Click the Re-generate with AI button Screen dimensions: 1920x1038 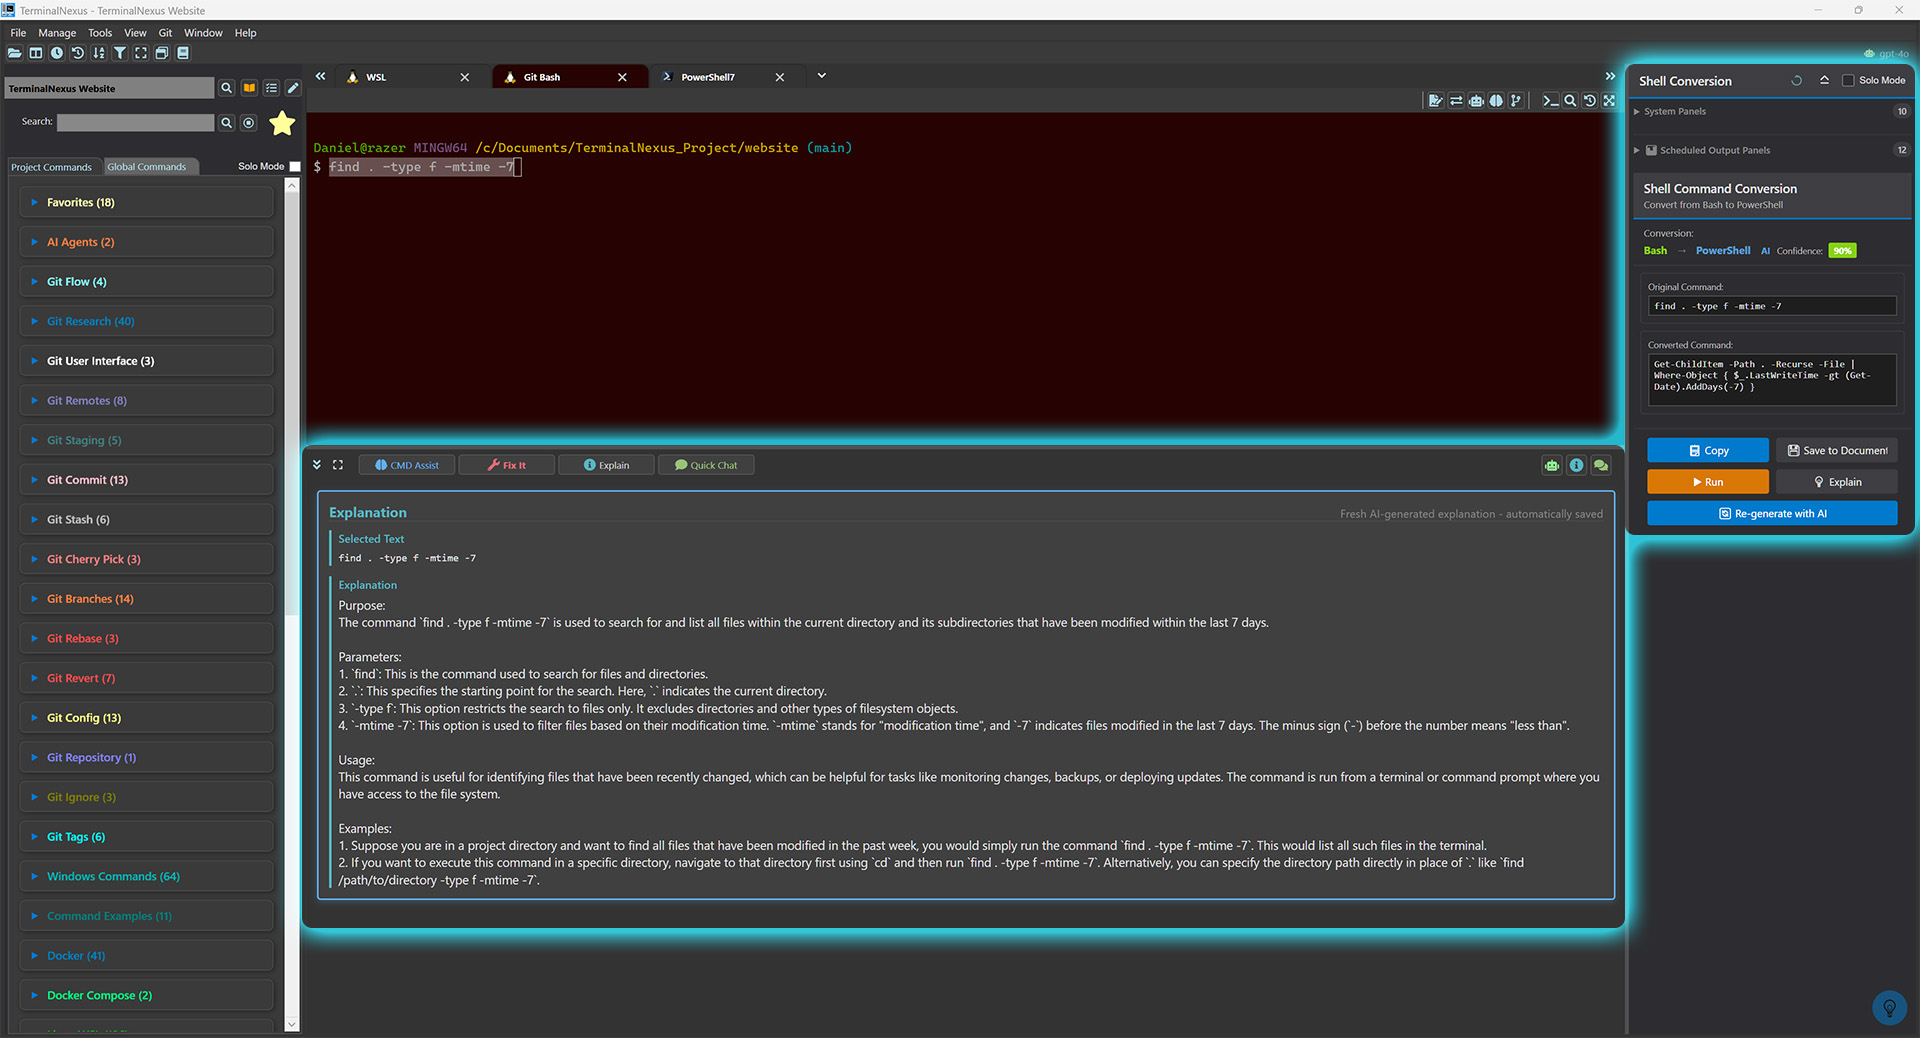(1771, 514)
